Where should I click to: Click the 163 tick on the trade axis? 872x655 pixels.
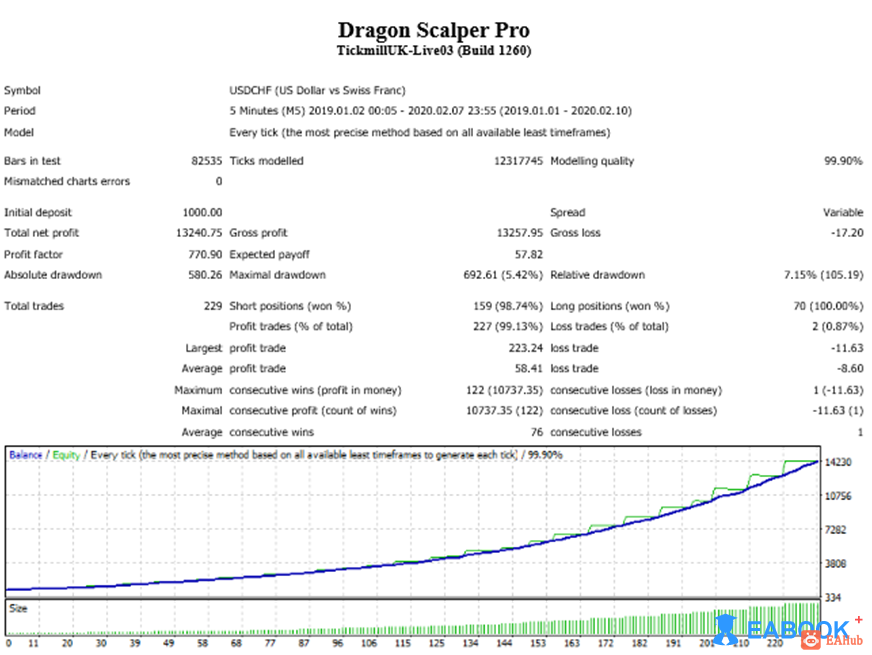click(572, 643)
